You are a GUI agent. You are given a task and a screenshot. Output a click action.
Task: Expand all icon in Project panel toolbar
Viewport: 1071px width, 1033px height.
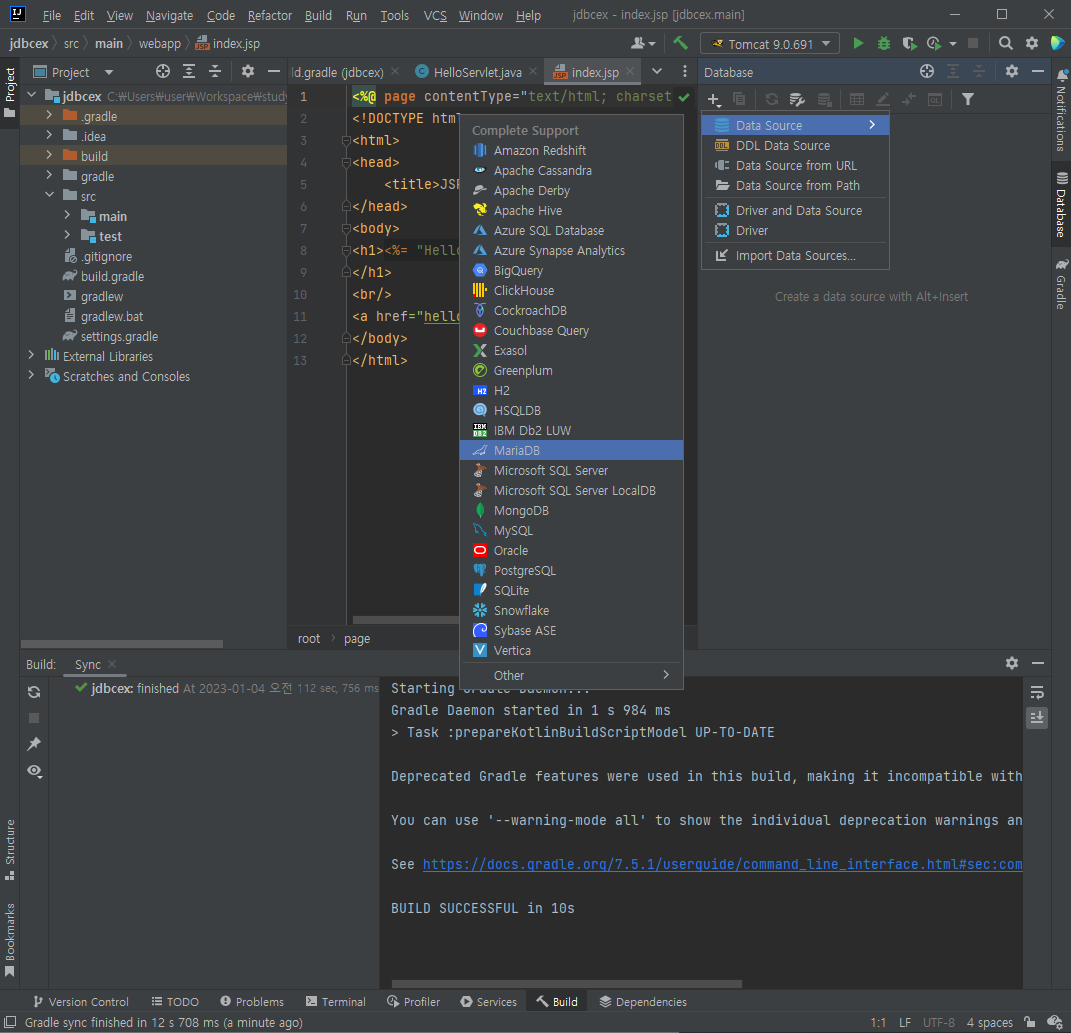tap(189, 71)
